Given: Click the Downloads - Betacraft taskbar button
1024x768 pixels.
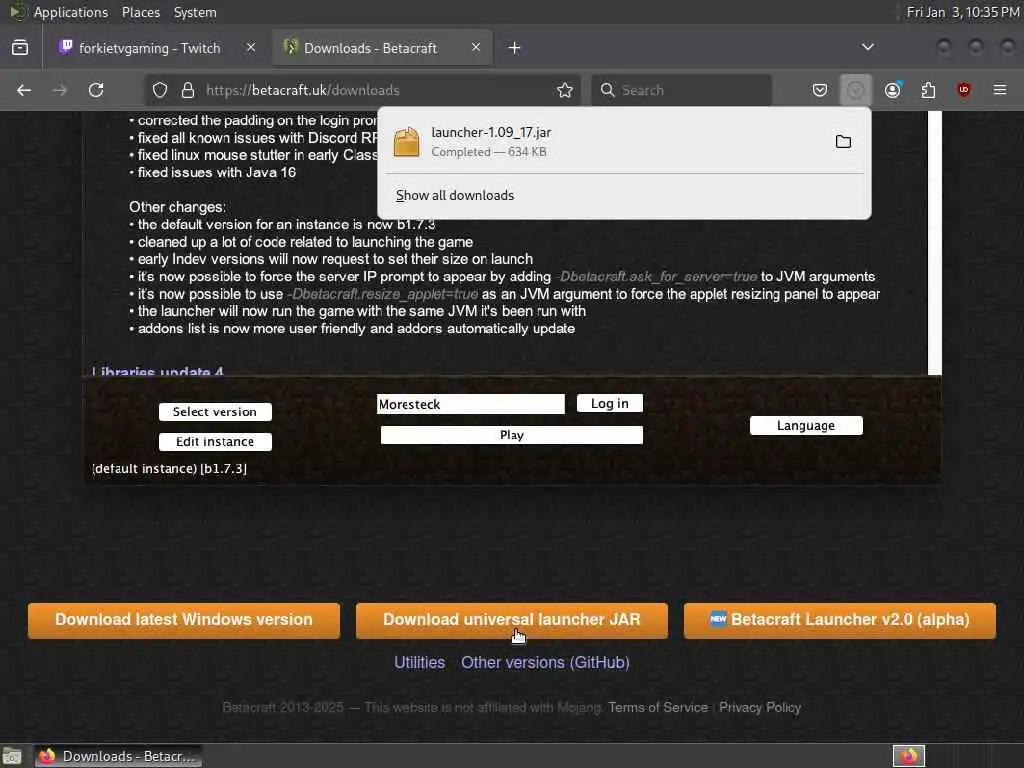Looking at the screenshot, I should 118,756.
